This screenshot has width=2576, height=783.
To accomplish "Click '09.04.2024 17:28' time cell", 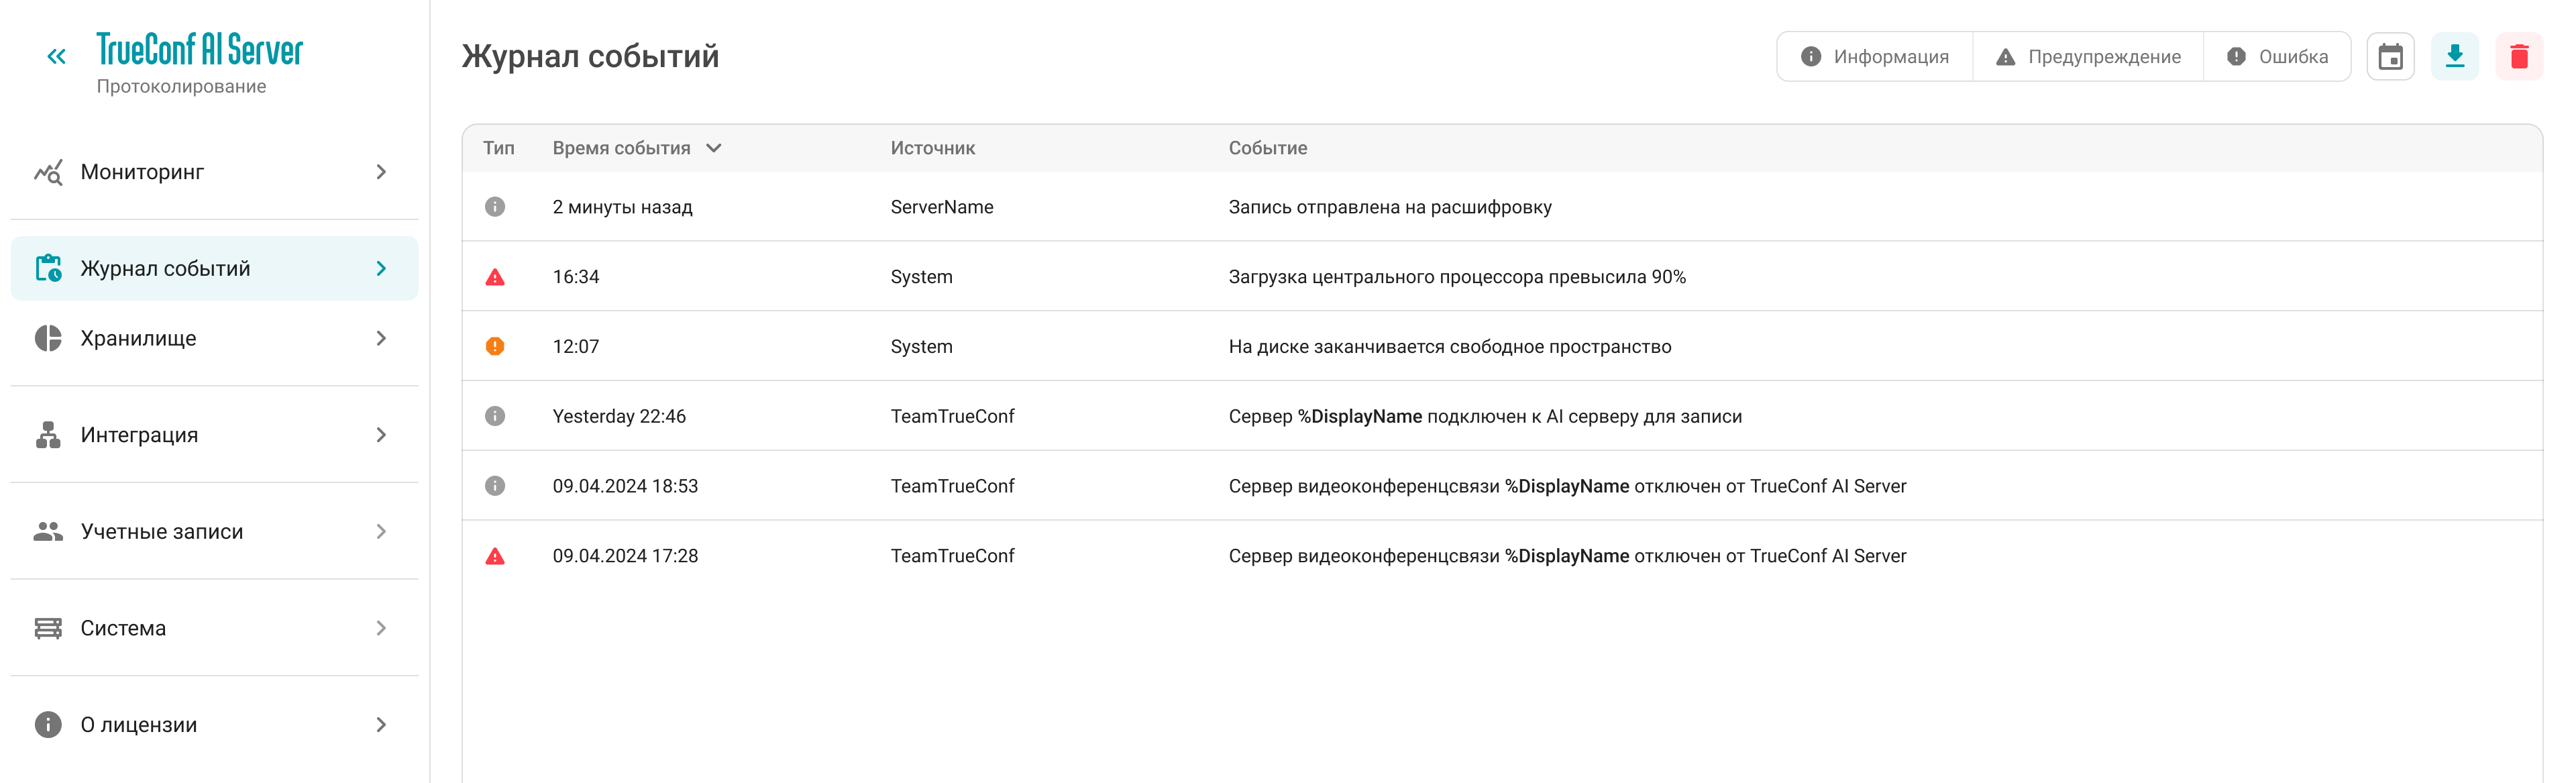I will (x=625, y=556).
